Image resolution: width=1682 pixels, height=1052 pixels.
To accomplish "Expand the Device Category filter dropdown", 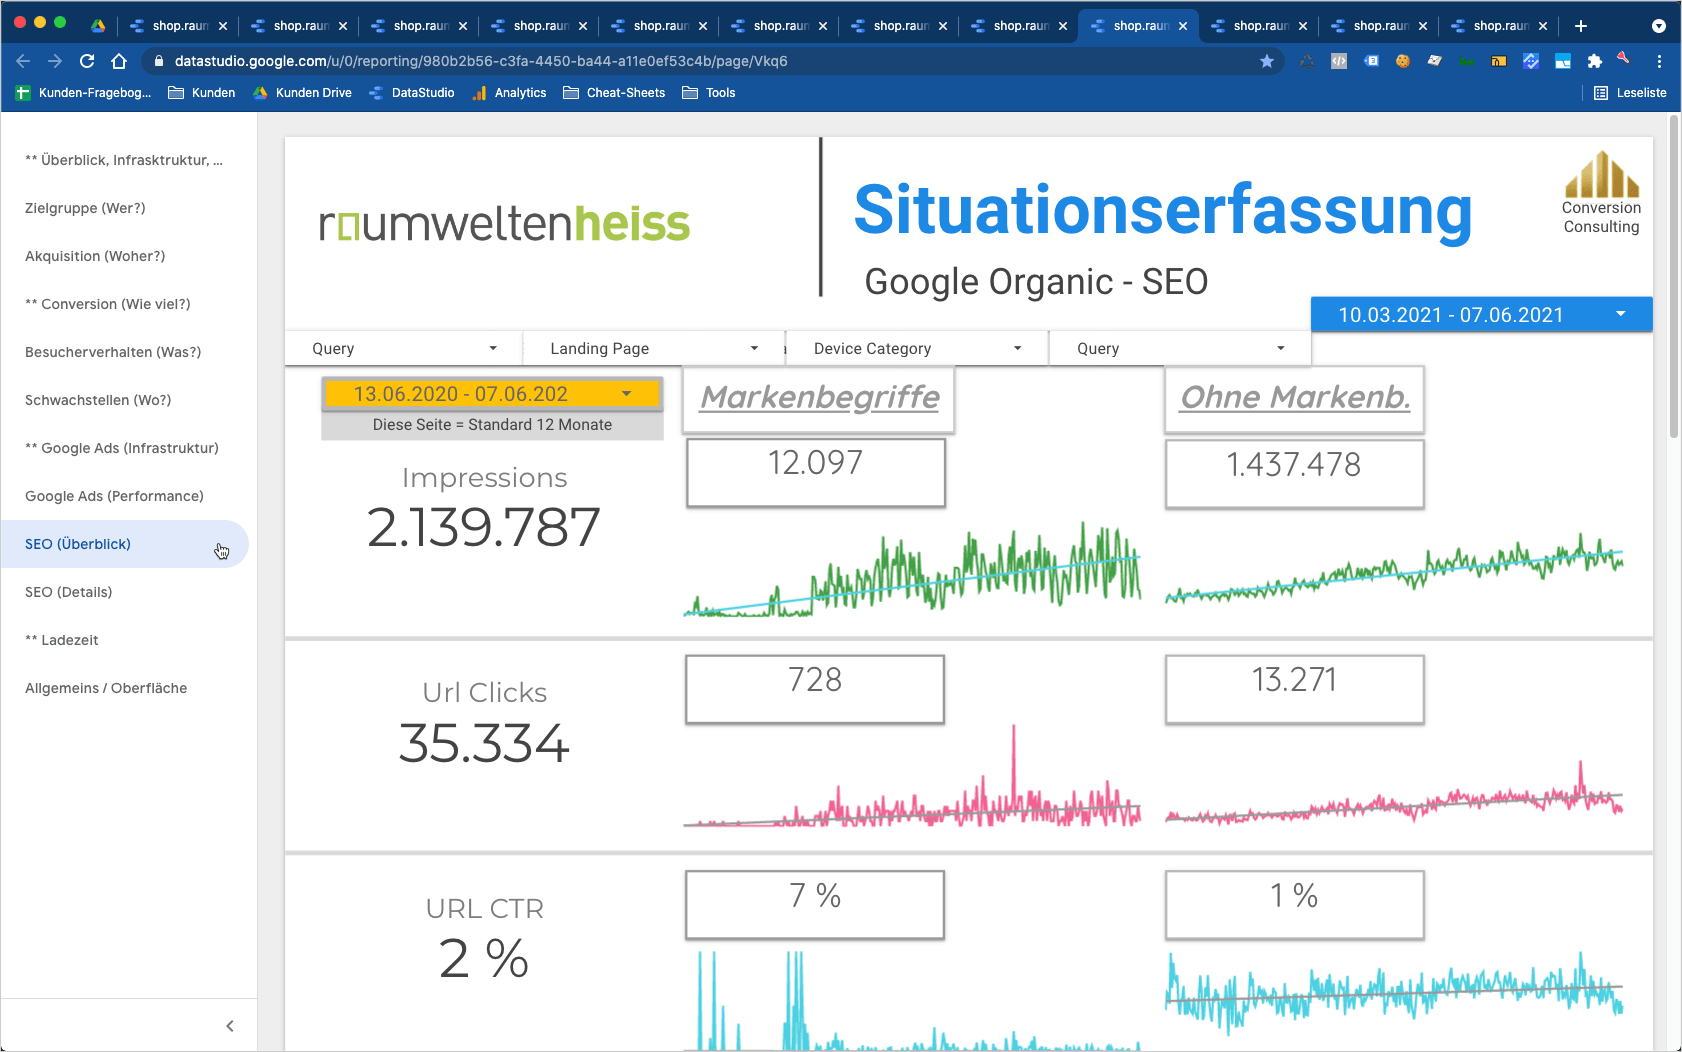I will 917,349.
